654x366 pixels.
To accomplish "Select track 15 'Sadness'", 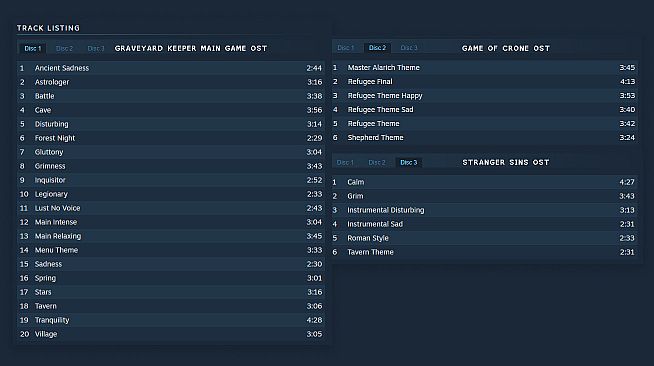I will (x=171, y=264).
